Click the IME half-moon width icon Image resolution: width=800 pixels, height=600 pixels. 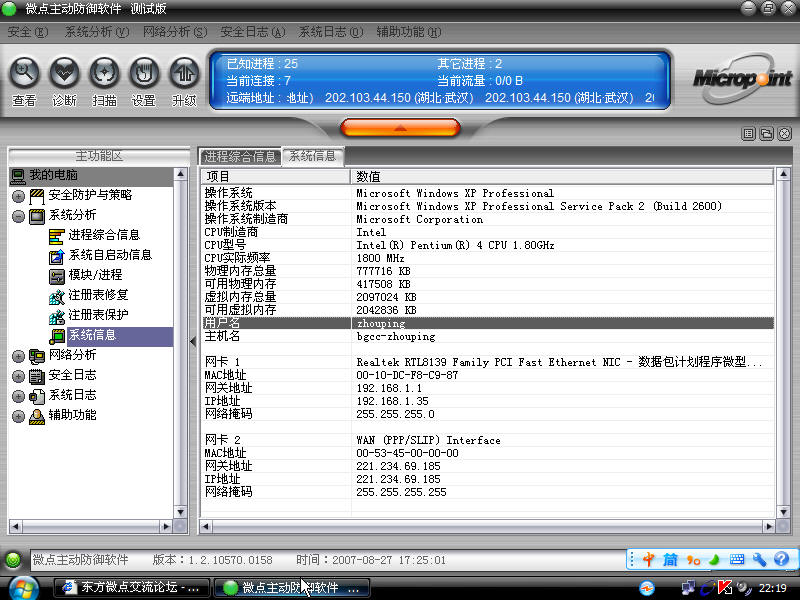tap(714, 560)
